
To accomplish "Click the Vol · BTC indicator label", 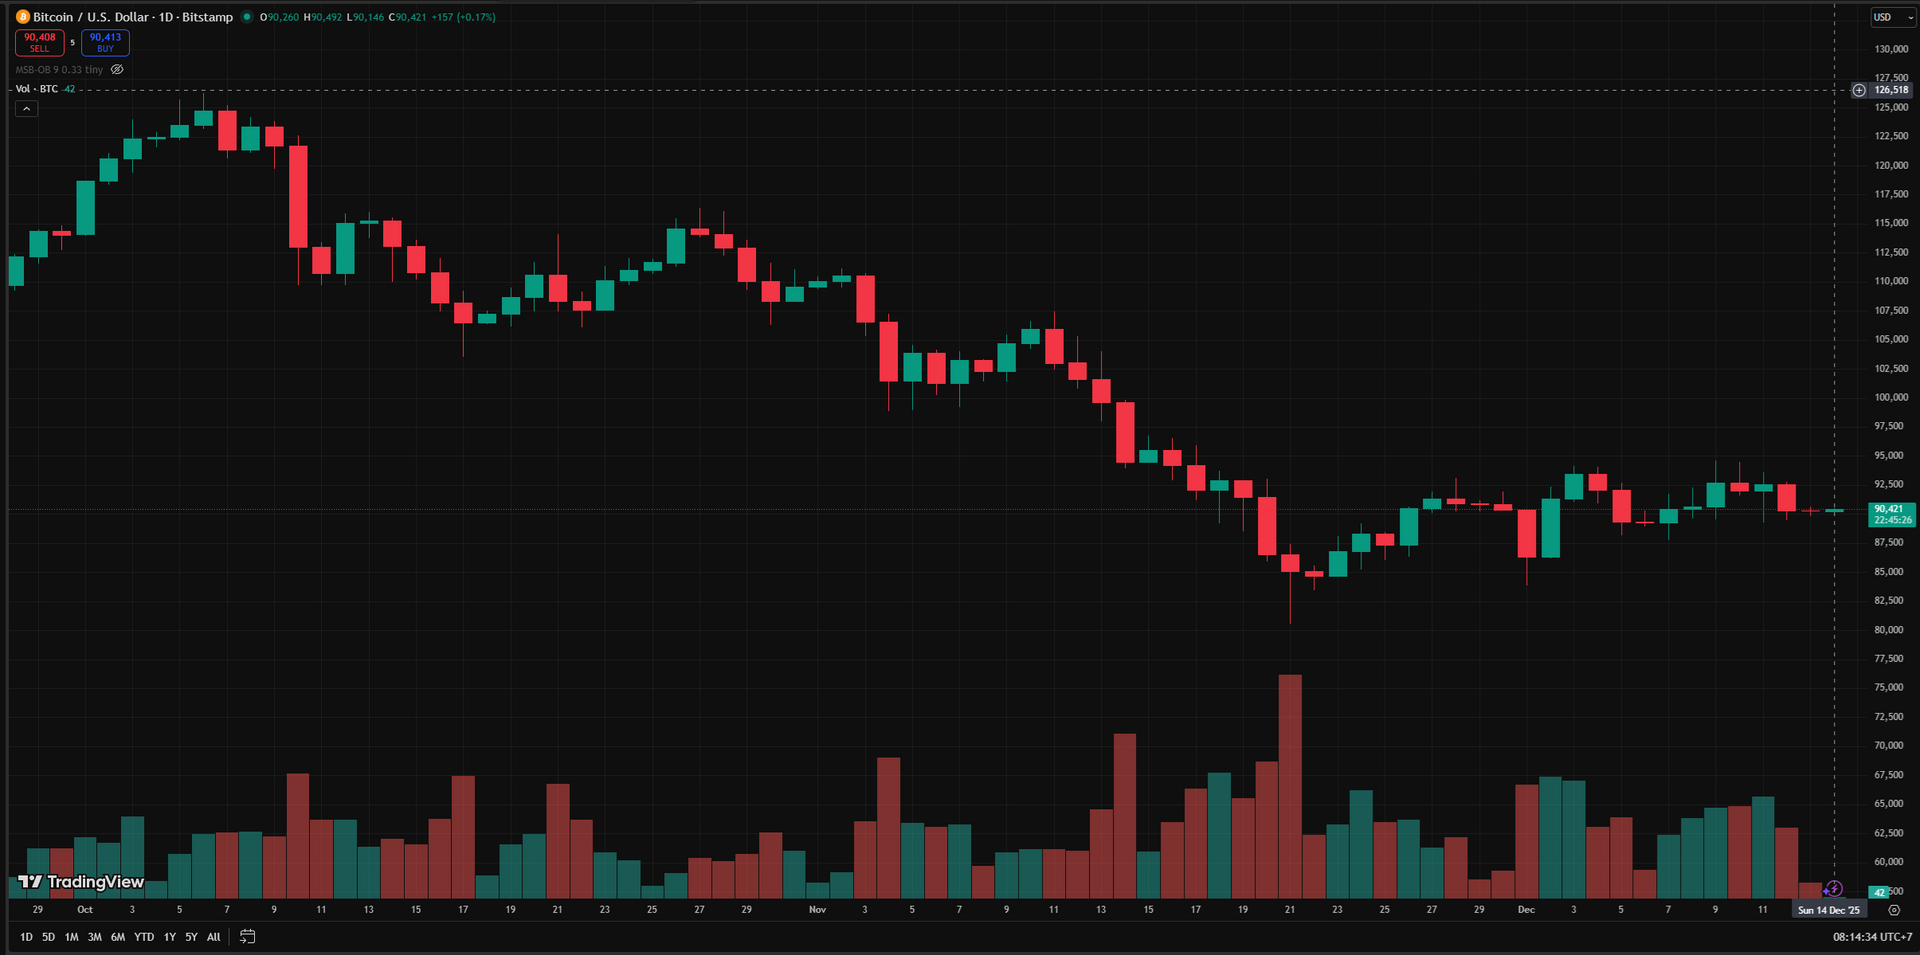I will 37,89.
